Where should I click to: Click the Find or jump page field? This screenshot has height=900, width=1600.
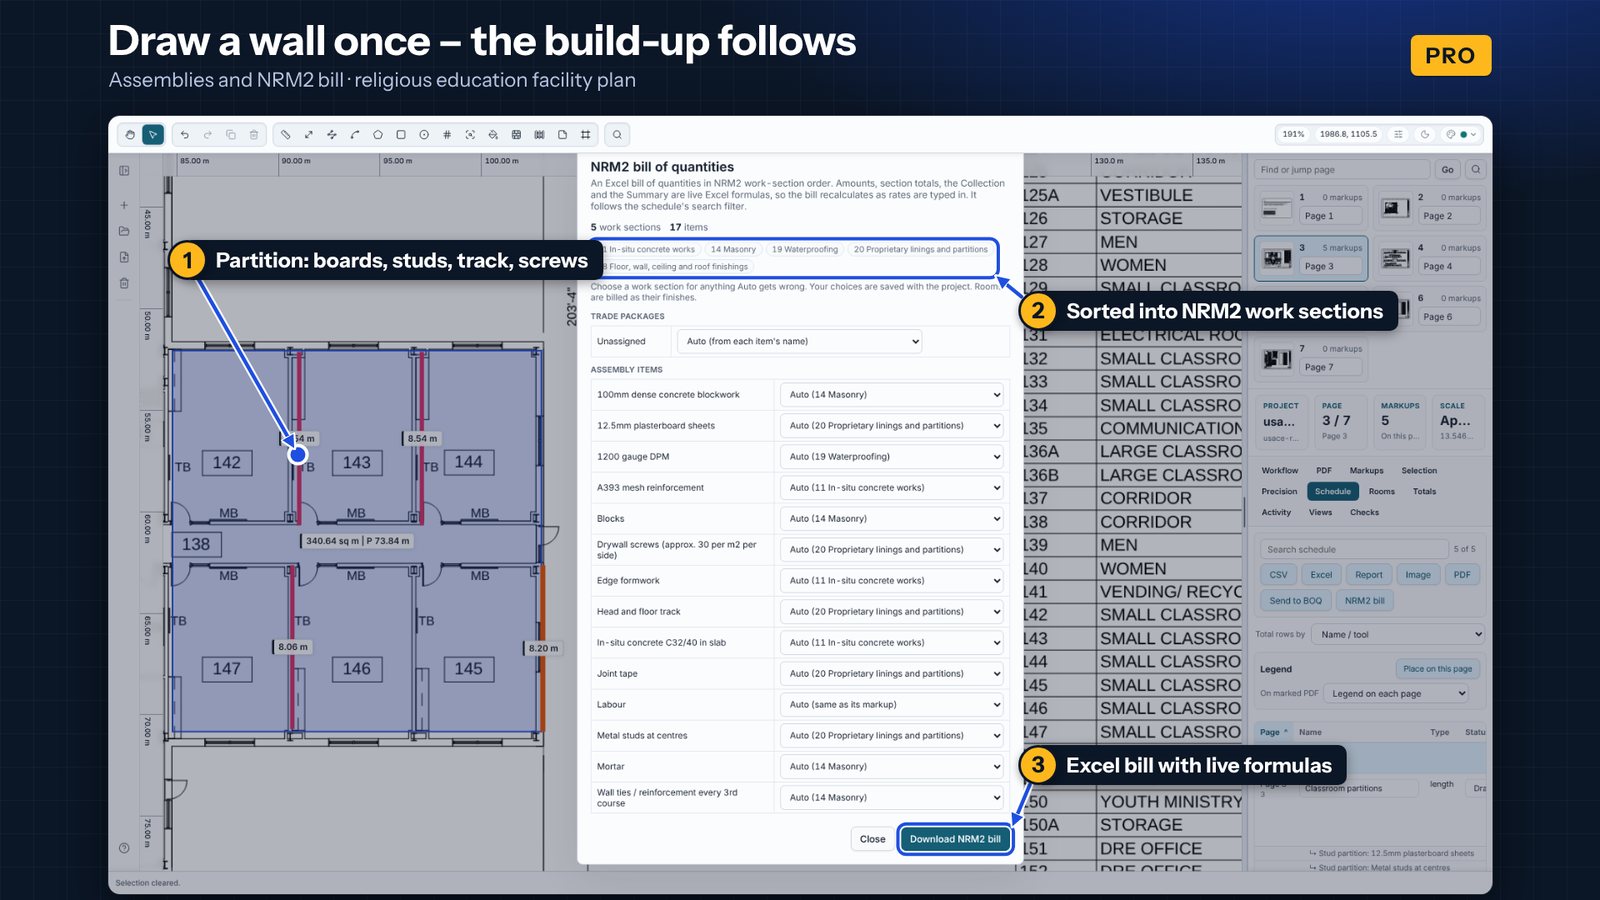1342,169
